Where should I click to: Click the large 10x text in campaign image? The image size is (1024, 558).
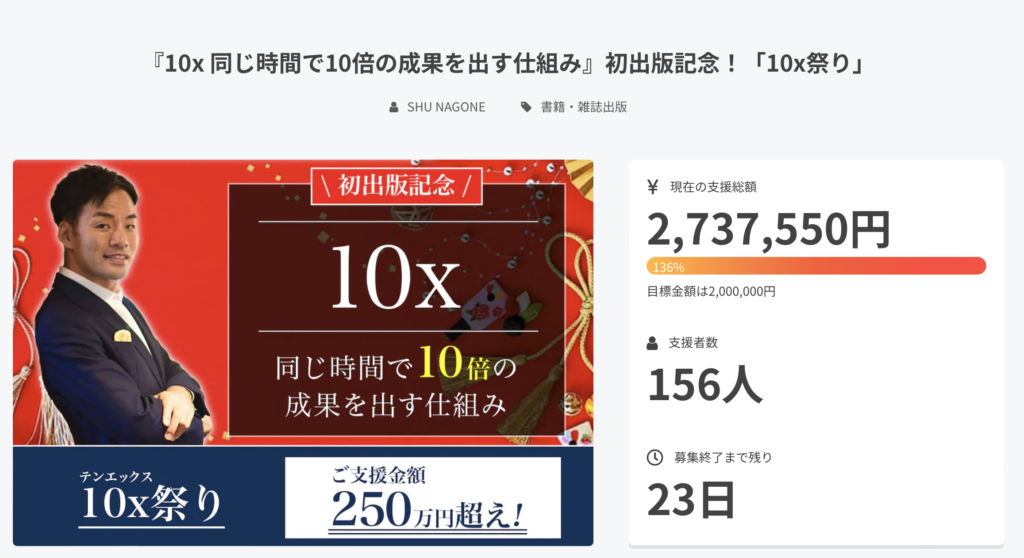[x=394, y=276]
